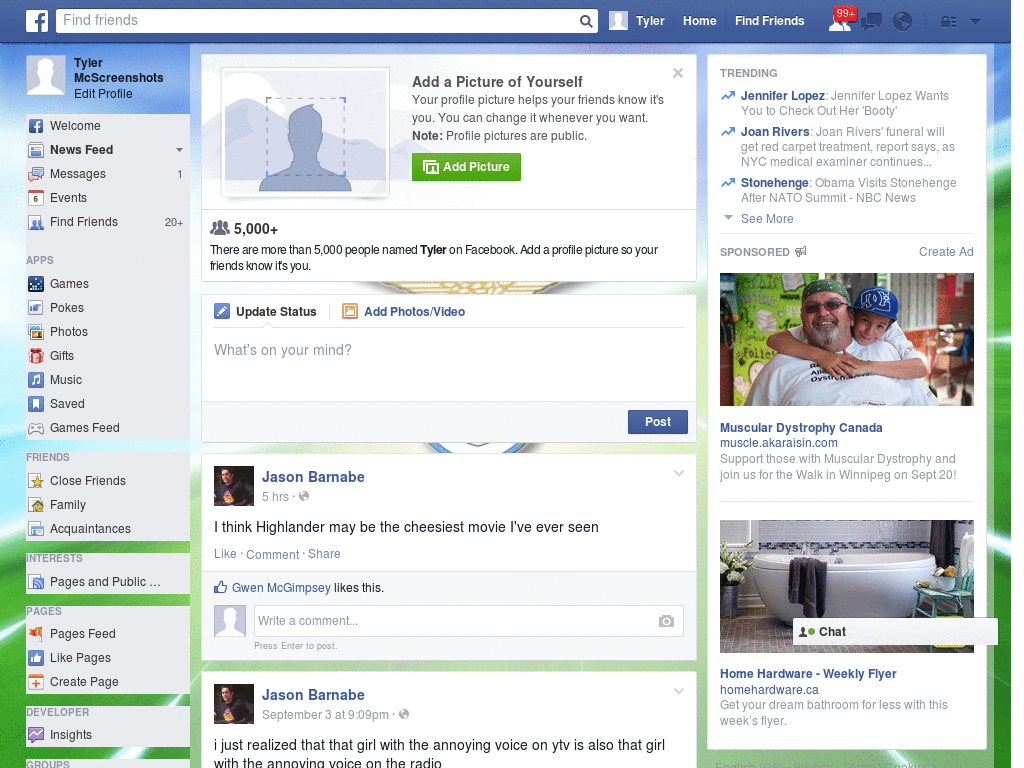Open Like Pages

pos(108,658)
